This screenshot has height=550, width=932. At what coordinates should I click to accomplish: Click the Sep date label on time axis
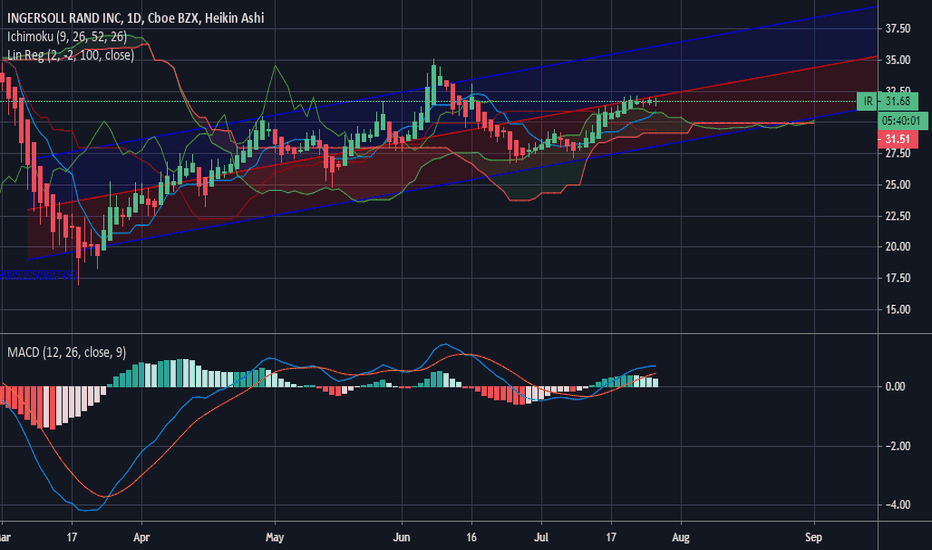tap(813, 538)
